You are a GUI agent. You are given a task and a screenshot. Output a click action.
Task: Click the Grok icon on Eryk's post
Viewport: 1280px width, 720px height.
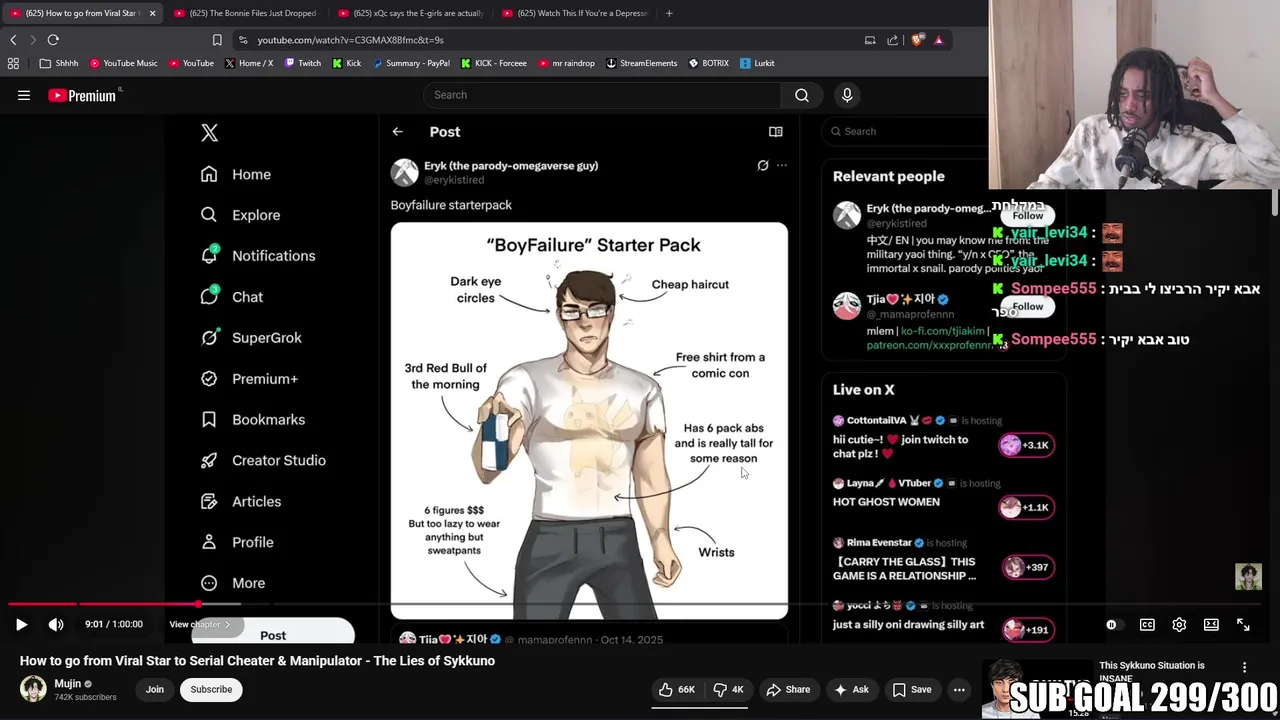pos(763,165)
